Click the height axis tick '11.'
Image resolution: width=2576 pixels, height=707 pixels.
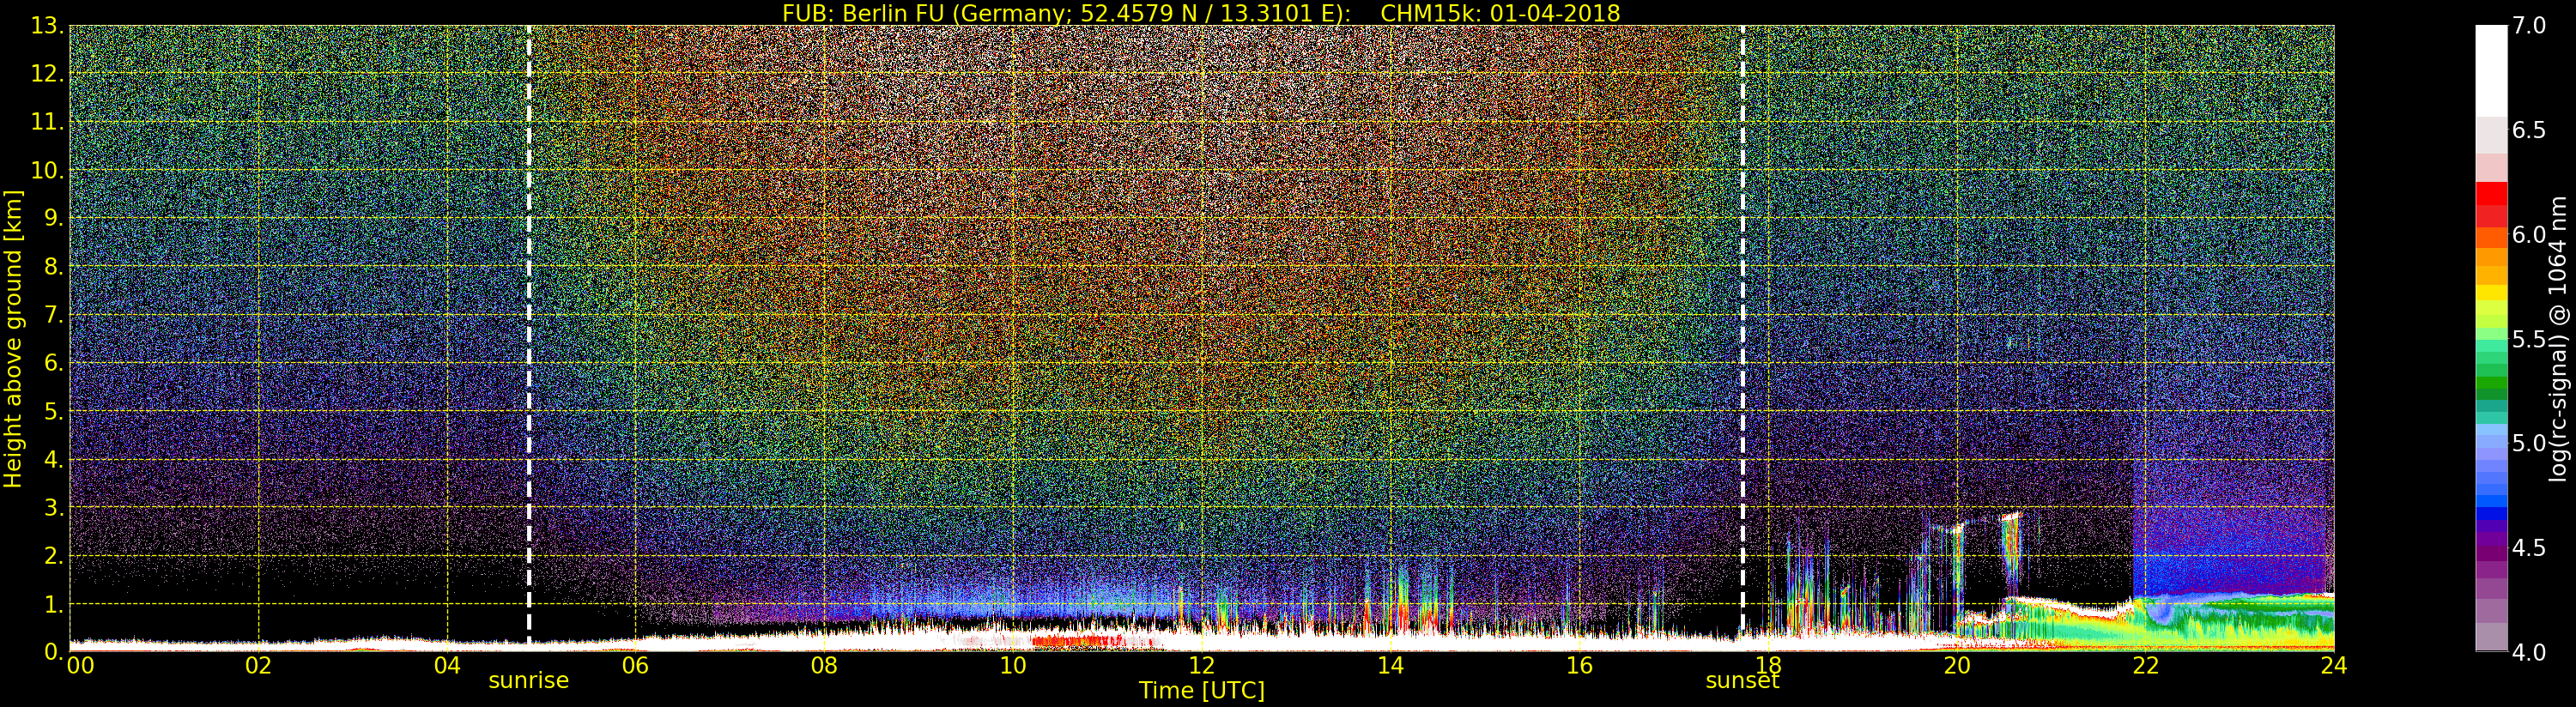tap(47, 122)
